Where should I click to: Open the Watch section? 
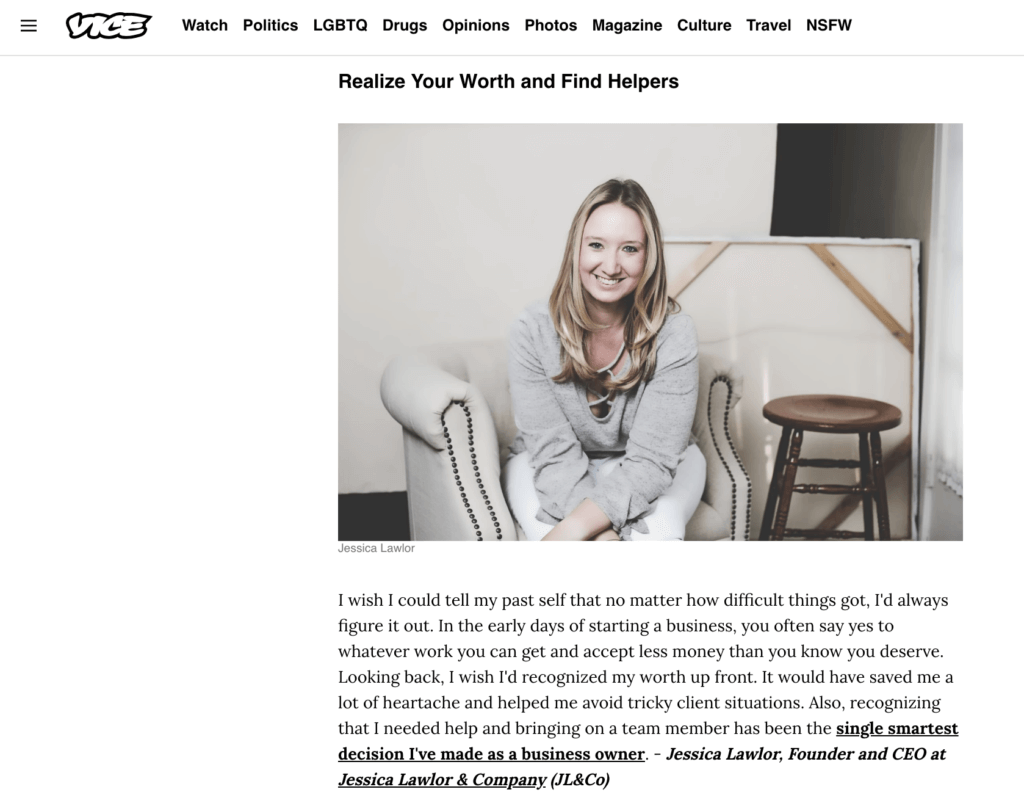[x=205, y=25]
